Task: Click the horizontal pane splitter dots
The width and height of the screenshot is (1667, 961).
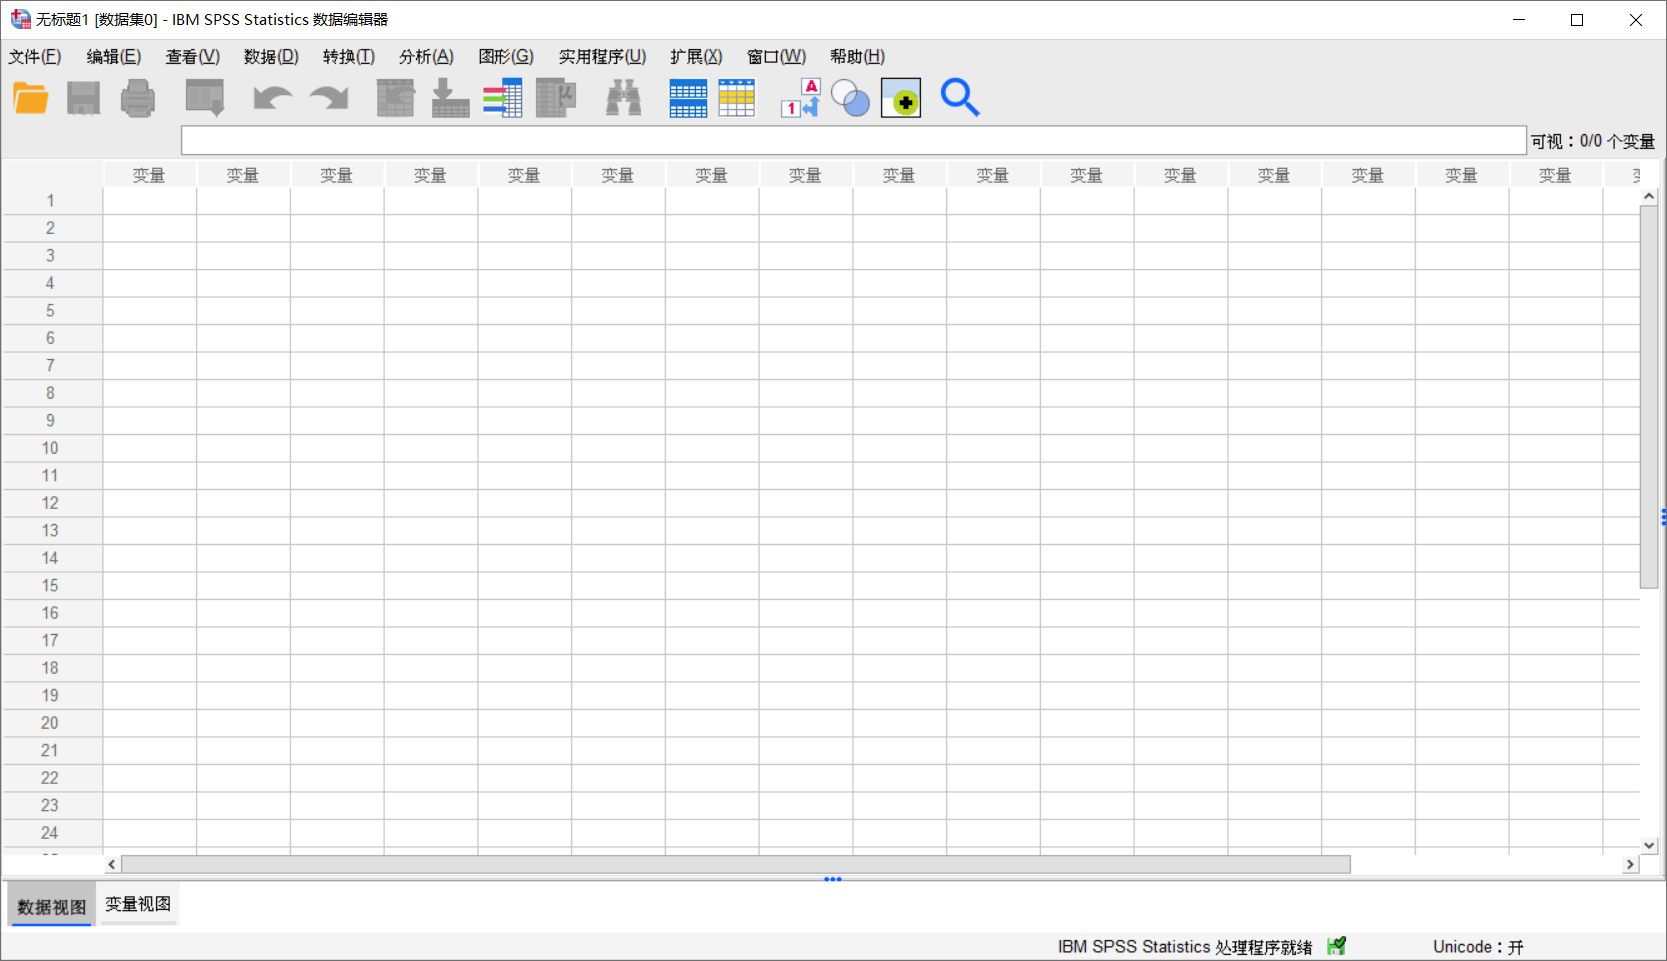Action: click(833, 879)
